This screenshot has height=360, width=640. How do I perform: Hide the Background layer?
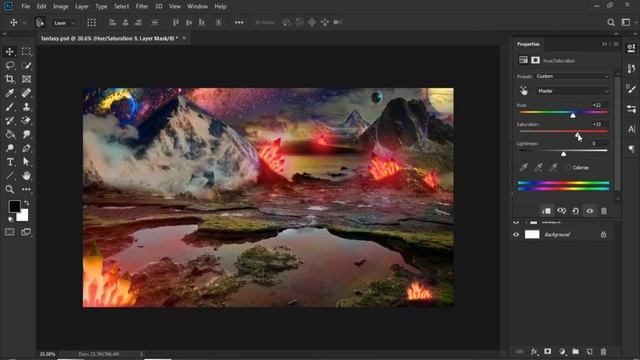click(x=516, y=235)
